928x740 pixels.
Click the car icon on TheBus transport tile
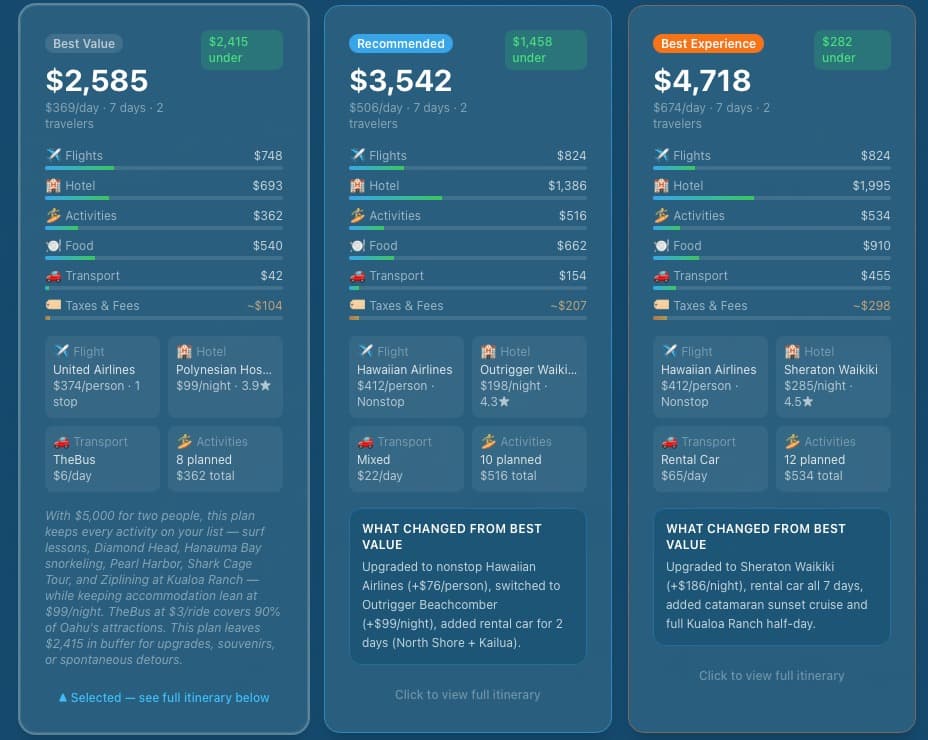(62, 441)
